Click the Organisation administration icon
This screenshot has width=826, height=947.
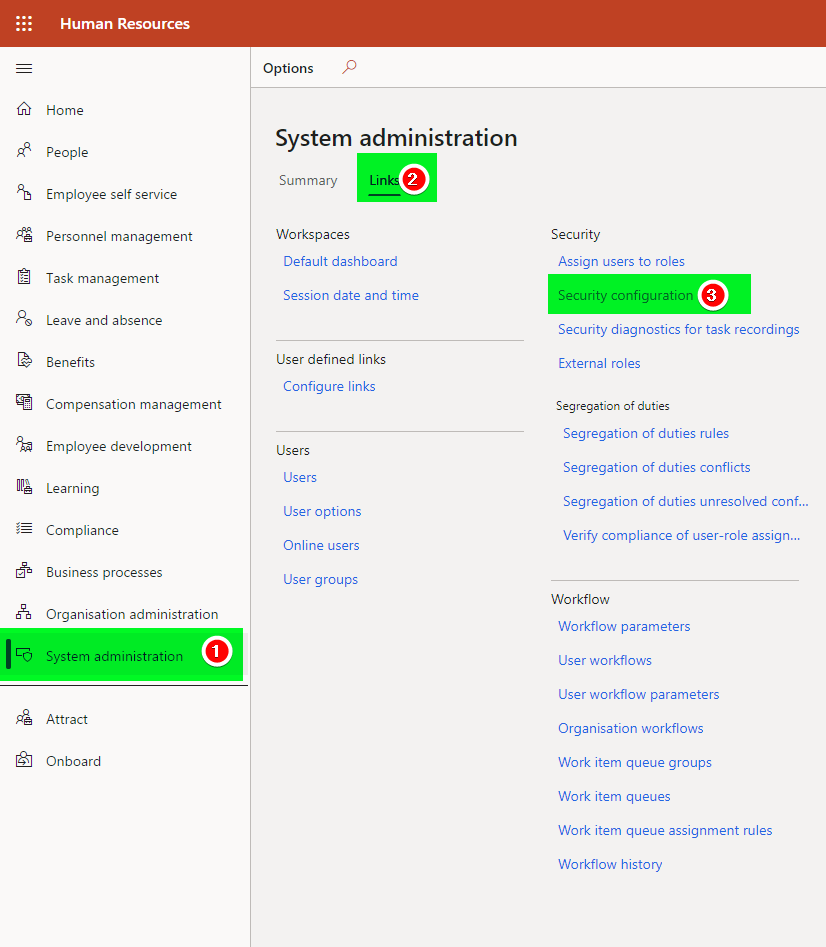click(x=24, y=612)
